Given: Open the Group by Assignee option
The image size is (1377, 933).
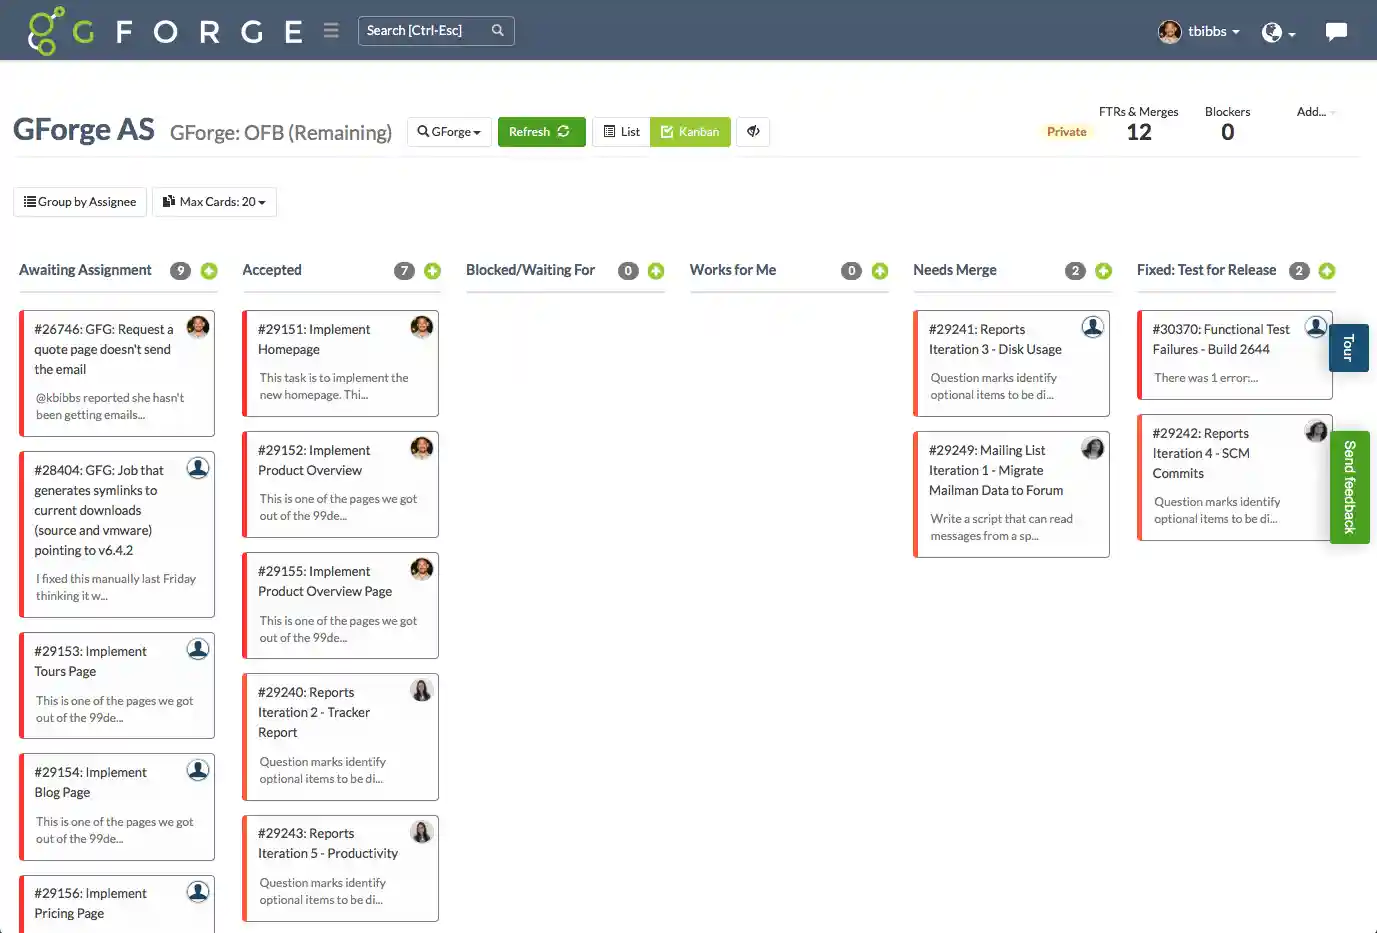Looking at the screenshot, I should (x=79, y=201).
